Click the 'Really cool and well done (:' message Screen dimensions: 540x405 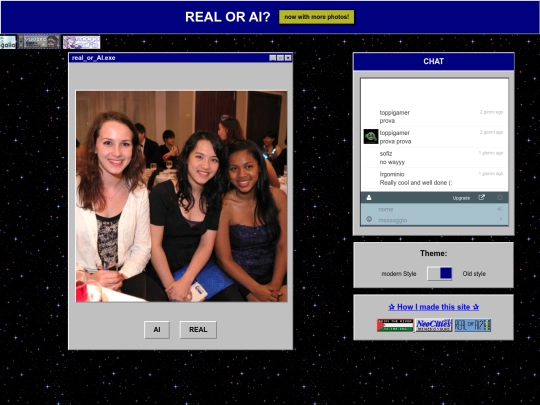pyautogui.click(x=416, y=183)
